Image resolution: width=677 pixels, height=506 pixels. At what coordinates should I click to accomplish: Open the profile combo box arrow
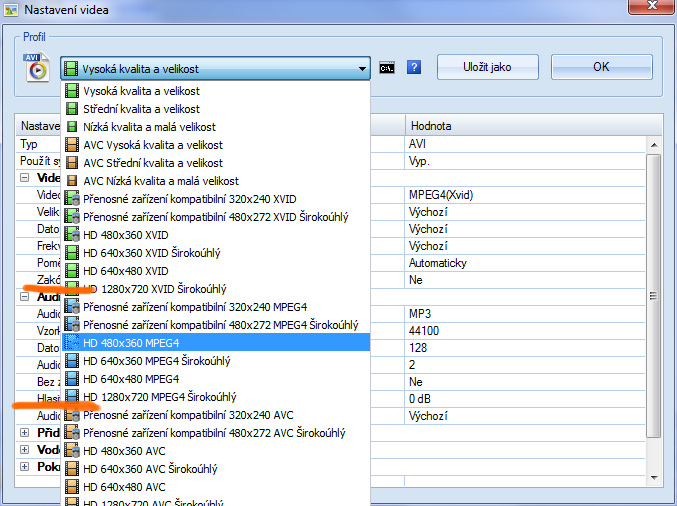pyautogui.click(x=362, y=69)
